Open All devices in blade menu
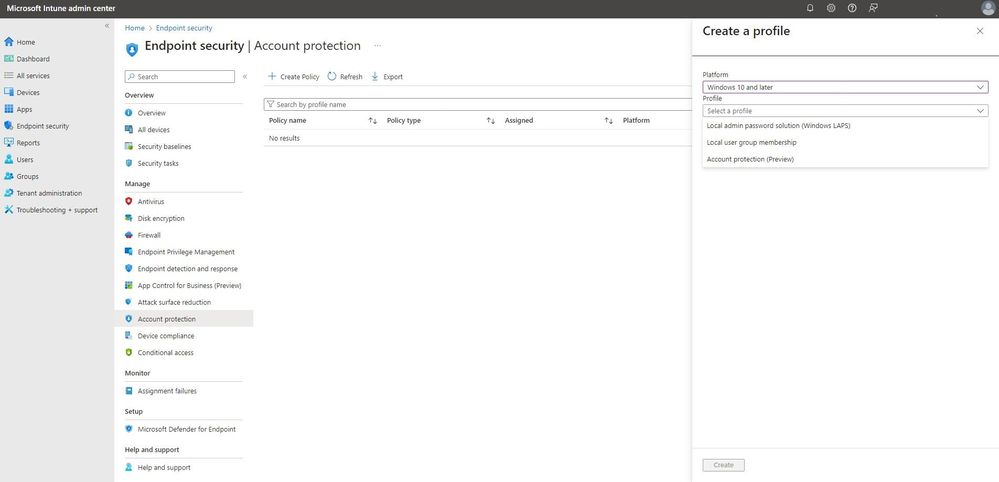Screen dimensions: 999x482 (154, 130)
